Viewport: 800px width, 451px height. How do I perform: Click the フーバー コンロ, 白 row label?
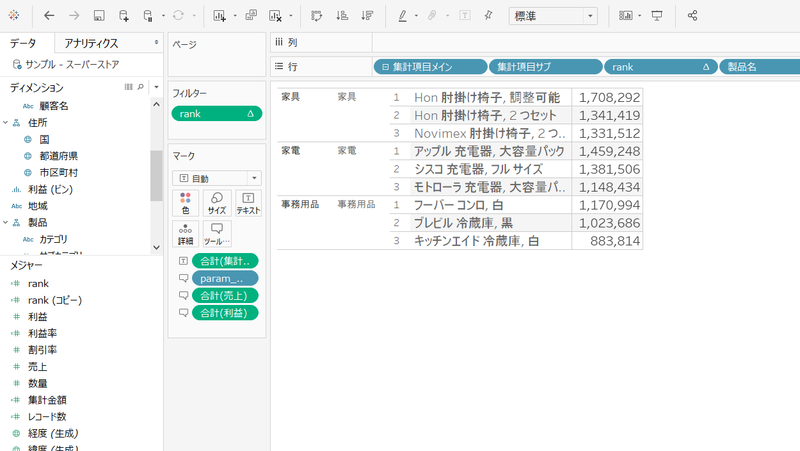(x=458, y=205)
